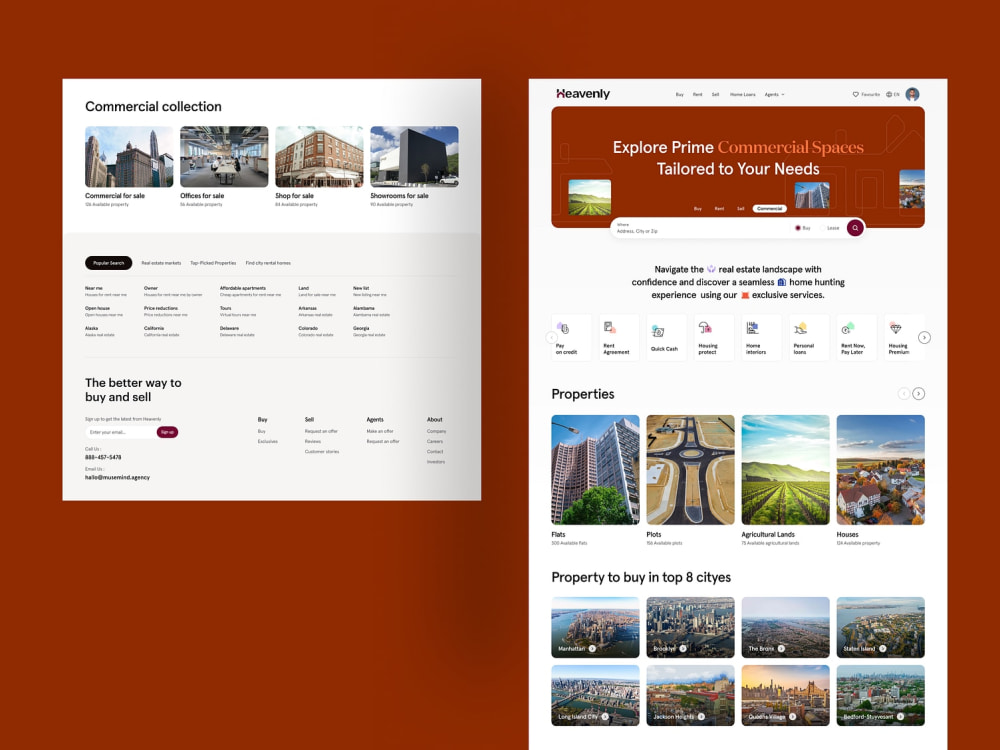Select the Home interiors service icon
1000x750 pixels.
click(753, 328)
